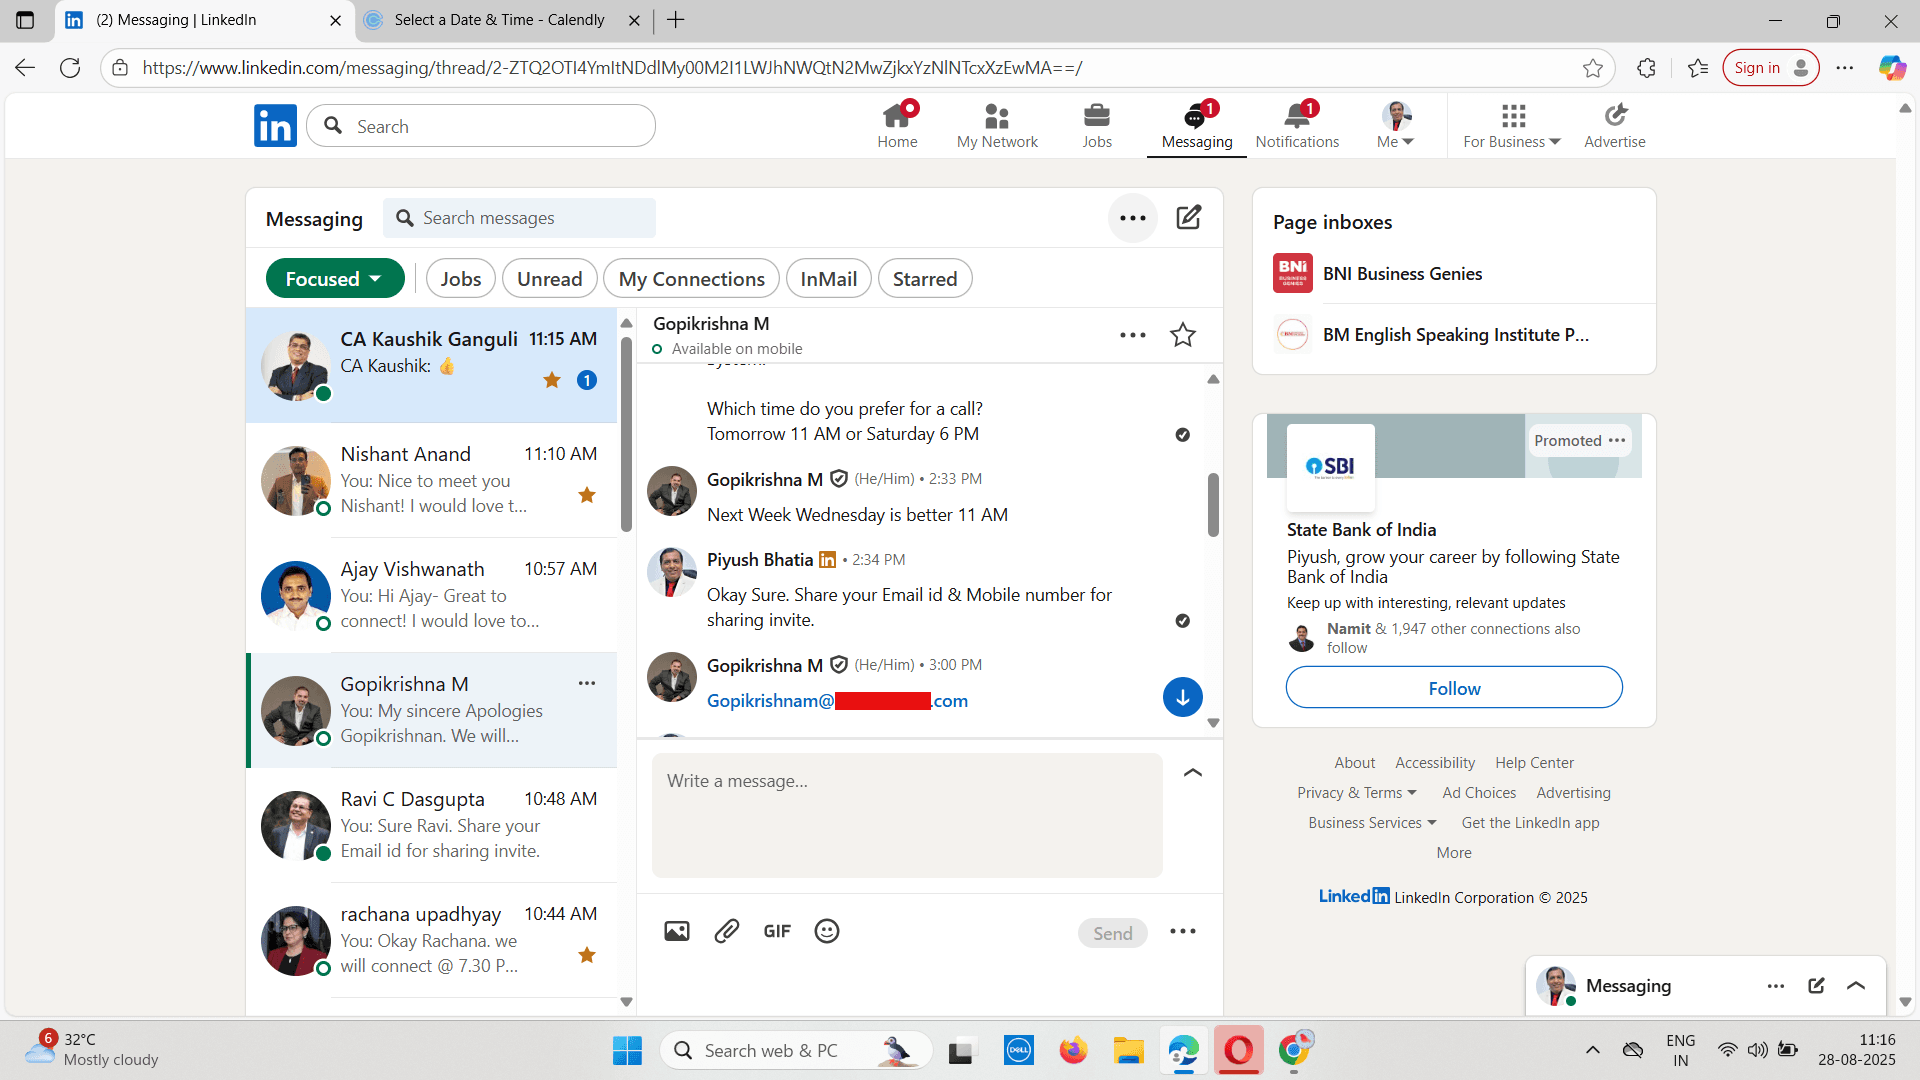Filter messages by InMail
Viewport: 1920px width, 1080px height.
coord(829,279)
